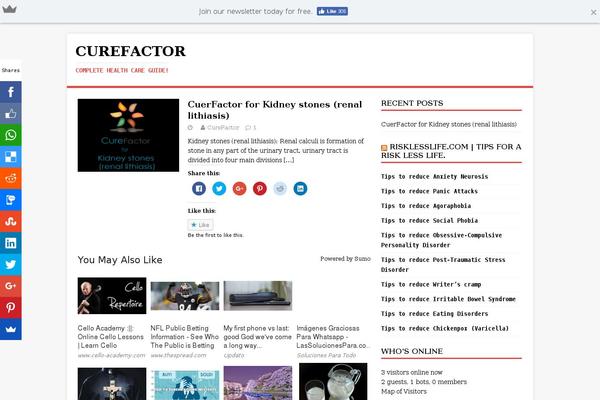Open Tips to reduce Eating Disorders

[434, 313]
